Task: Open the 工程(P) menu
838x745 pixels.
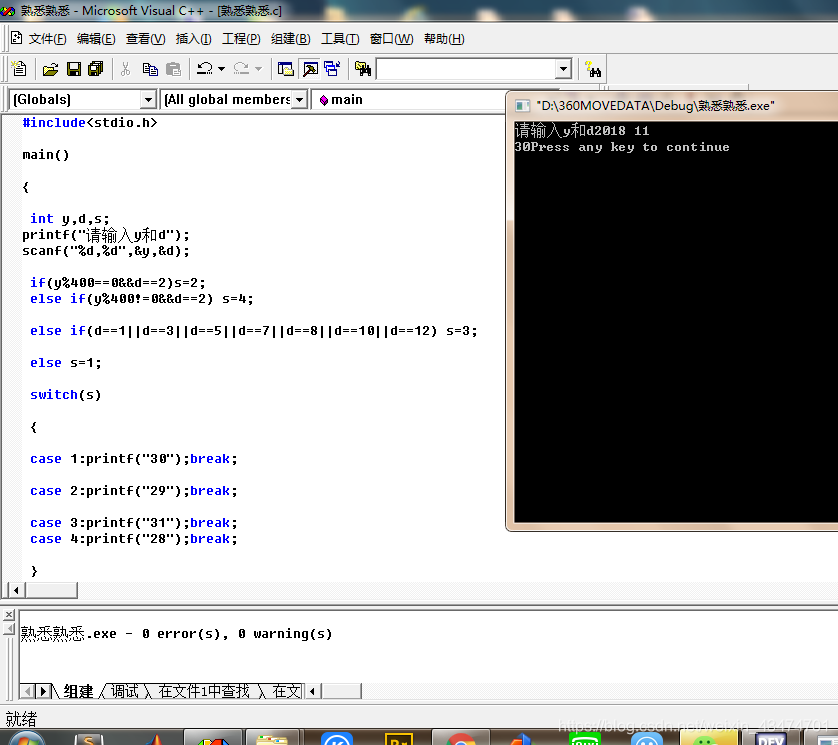Action: (241, 39)
